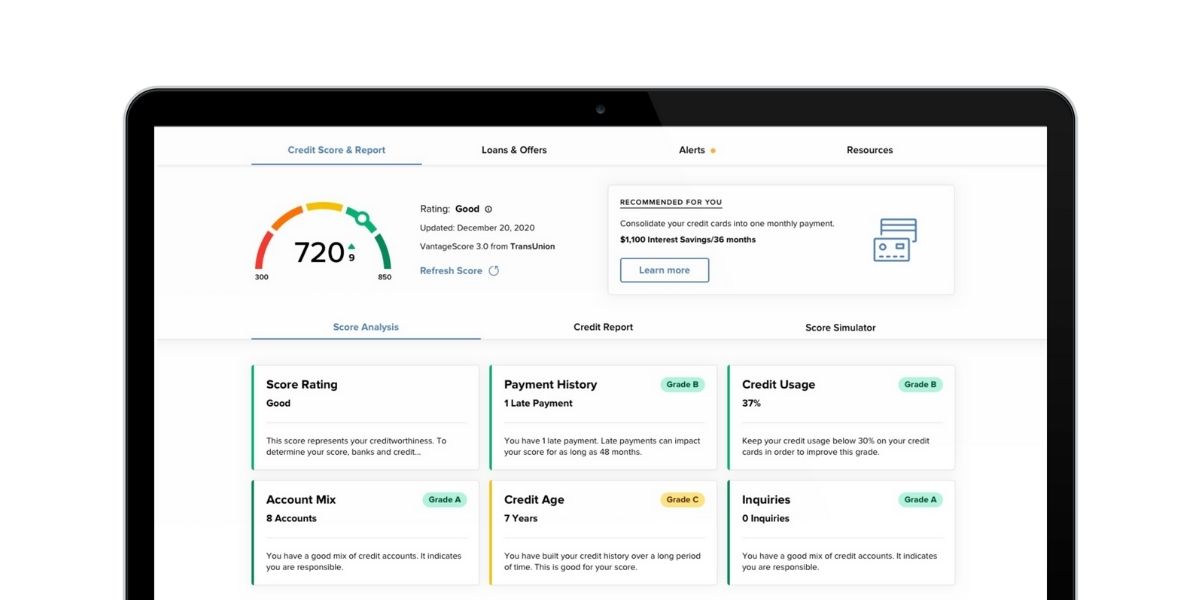Click the Grade C badge on Credit Age
This screenshot has width=1200, height=600.
[x=682, y=499]
